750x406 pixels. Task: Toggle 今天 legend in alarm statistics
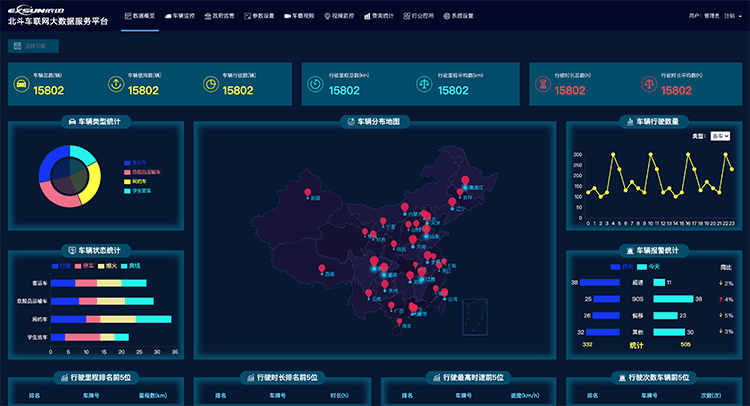tap(649, 267)
